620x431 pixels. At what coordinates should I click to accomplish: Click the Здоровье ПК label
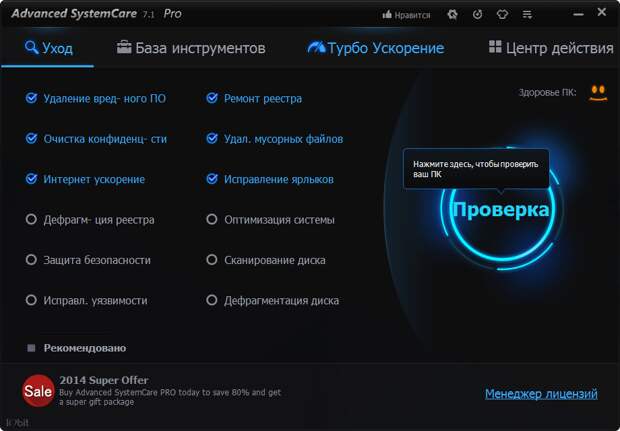[547, 93]
